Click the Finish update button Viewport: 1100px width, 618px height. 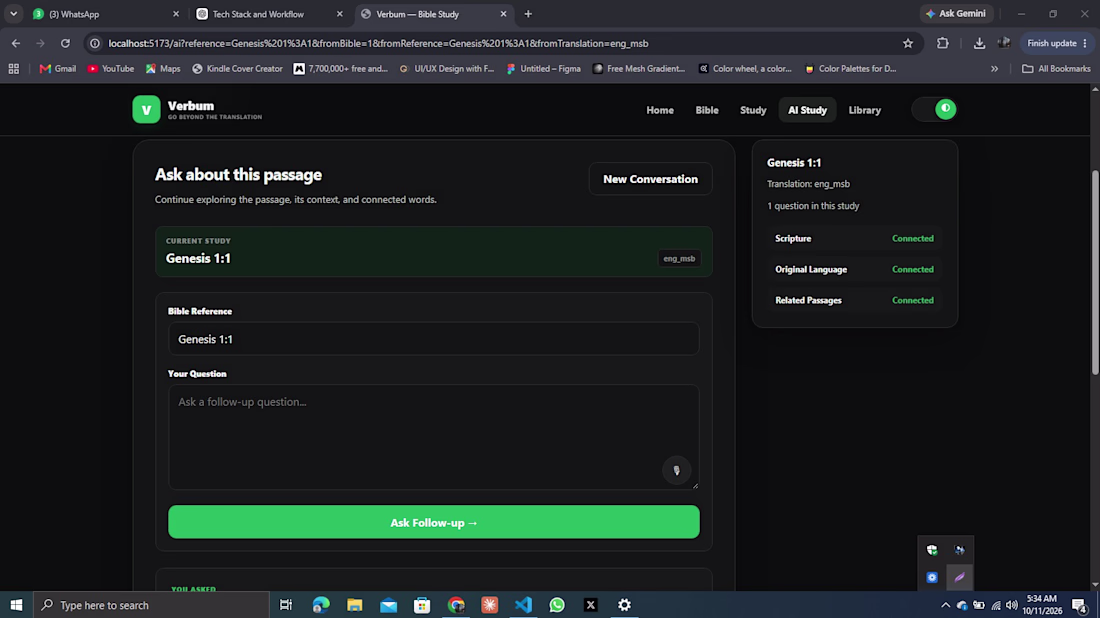click(x=1057, y=43)
